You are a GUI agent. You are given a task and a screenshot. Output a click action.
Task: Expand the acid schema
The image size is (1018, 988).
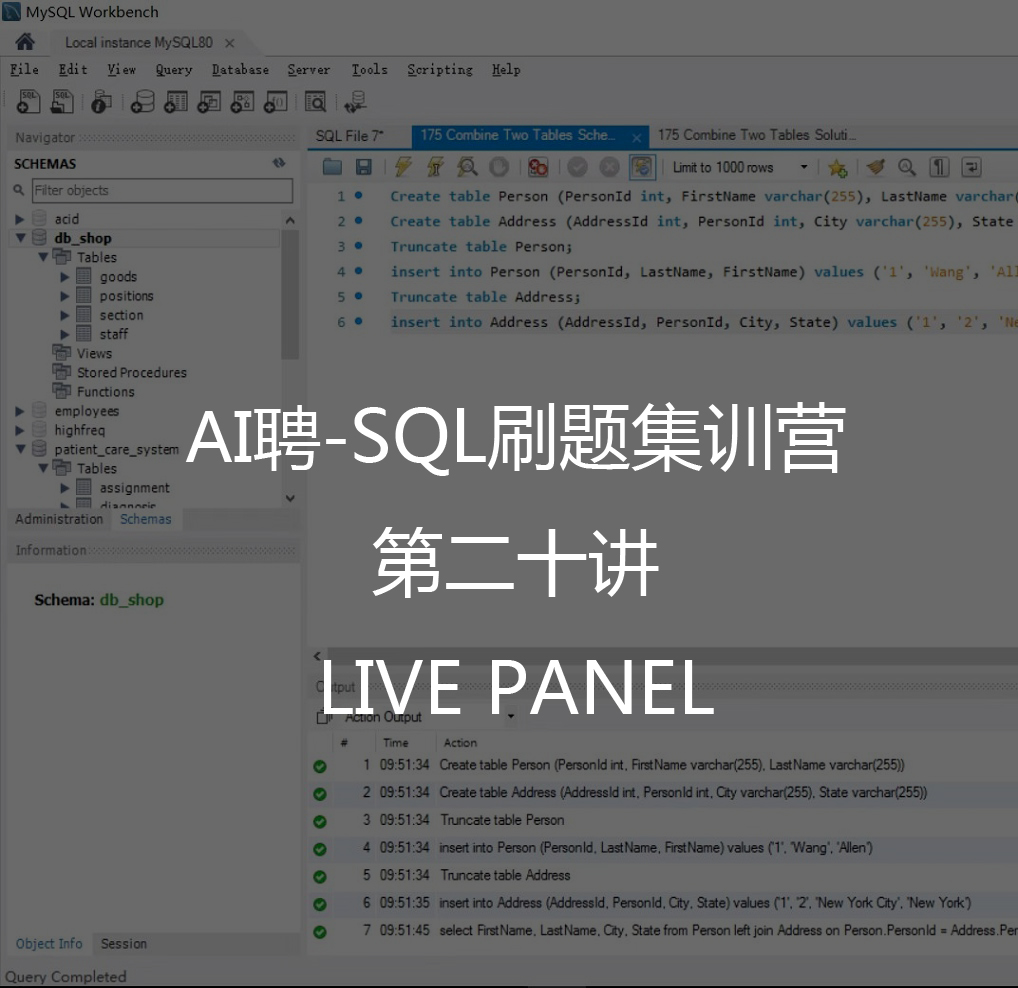(20, 219)
